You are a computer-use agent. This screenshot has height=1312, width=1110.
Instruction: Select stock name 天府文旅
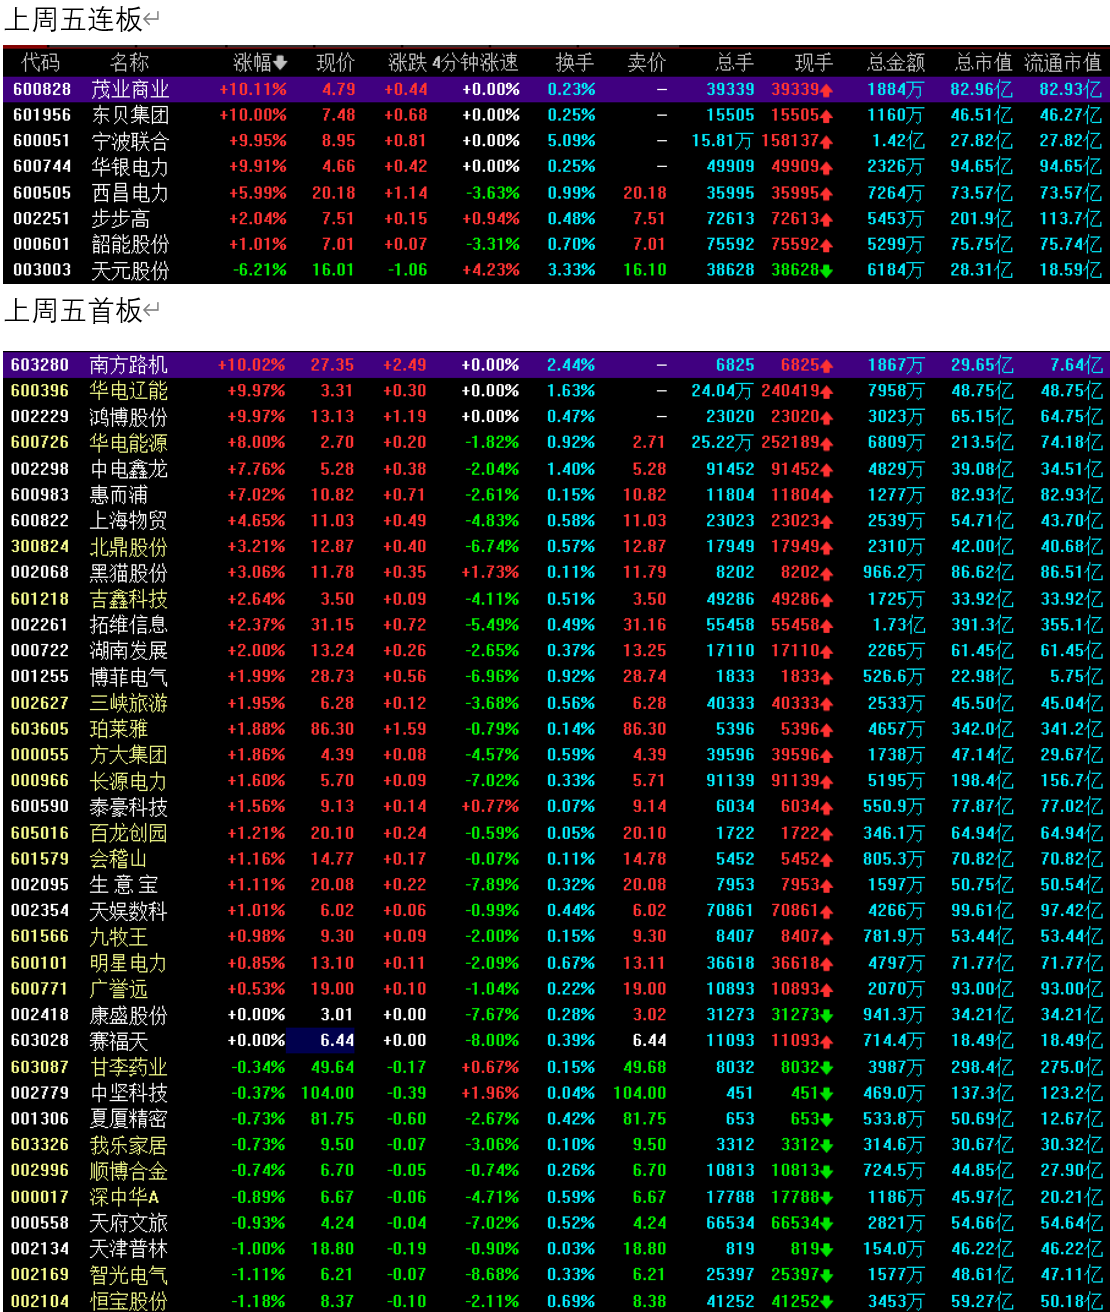click(x=129, y=1223)
